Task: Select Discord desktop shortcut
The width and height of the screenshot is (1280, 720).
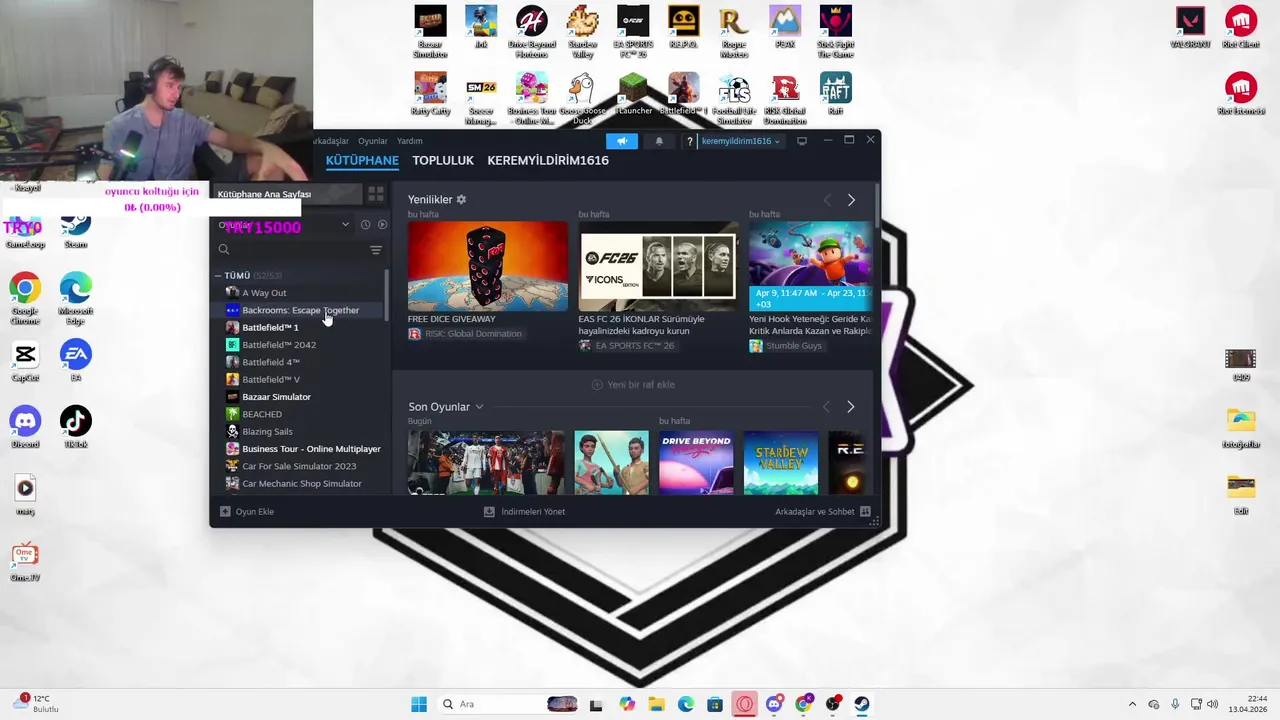Action: tap(25, 427)
